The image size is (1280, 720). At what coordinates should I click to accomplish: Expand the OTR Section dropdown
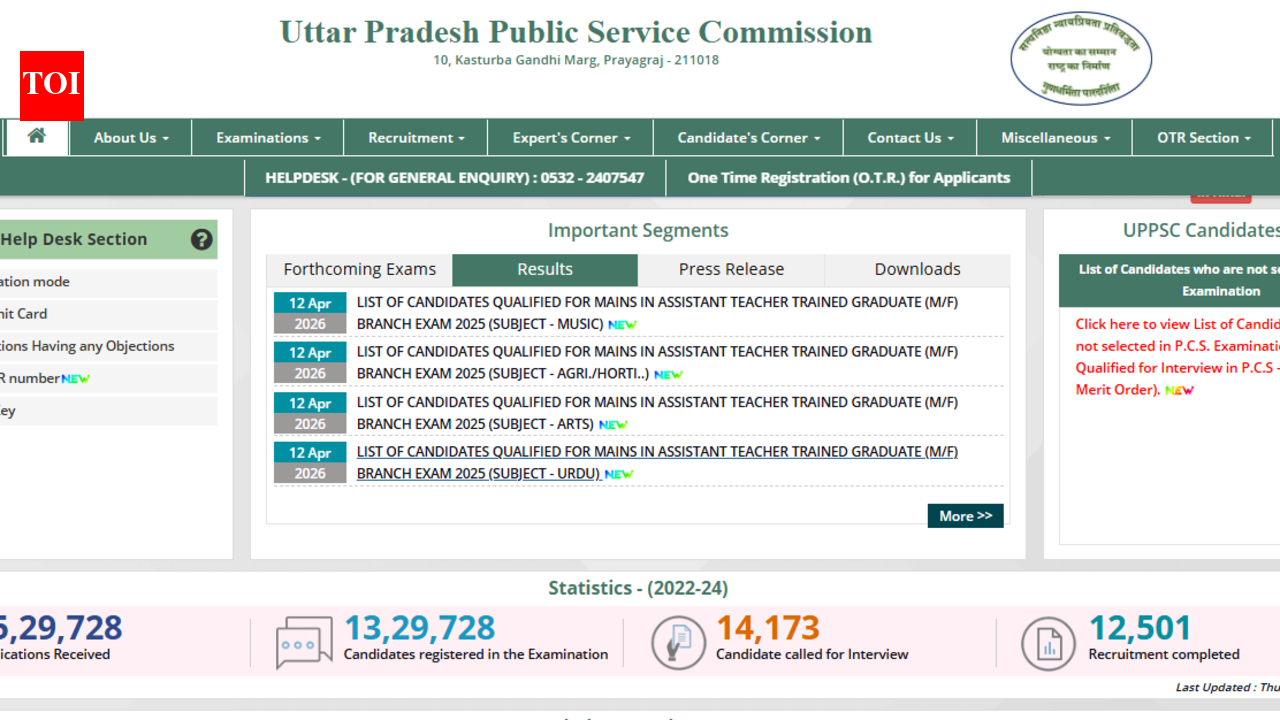pyautogui.click(x=1202, y=137)
